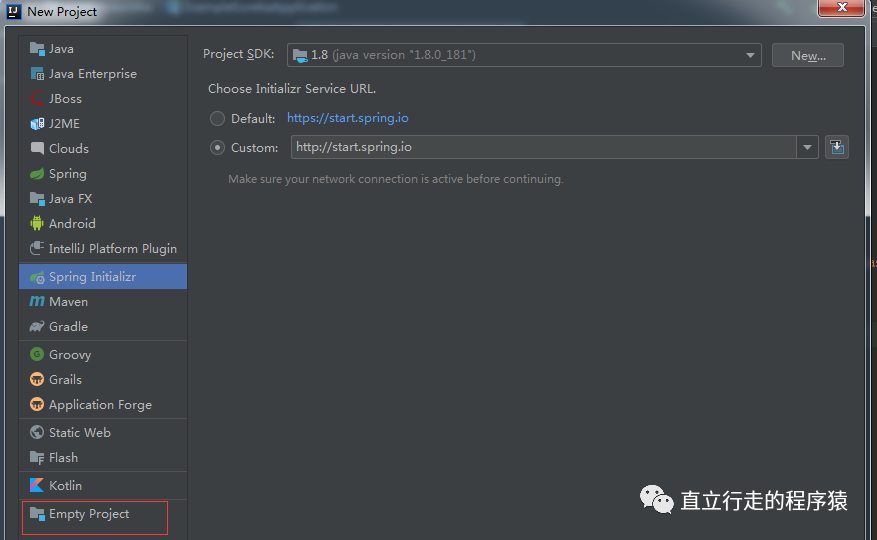Select Static Web project type label
The width and height of the screenshot is (877, 540).
point(79,433)
